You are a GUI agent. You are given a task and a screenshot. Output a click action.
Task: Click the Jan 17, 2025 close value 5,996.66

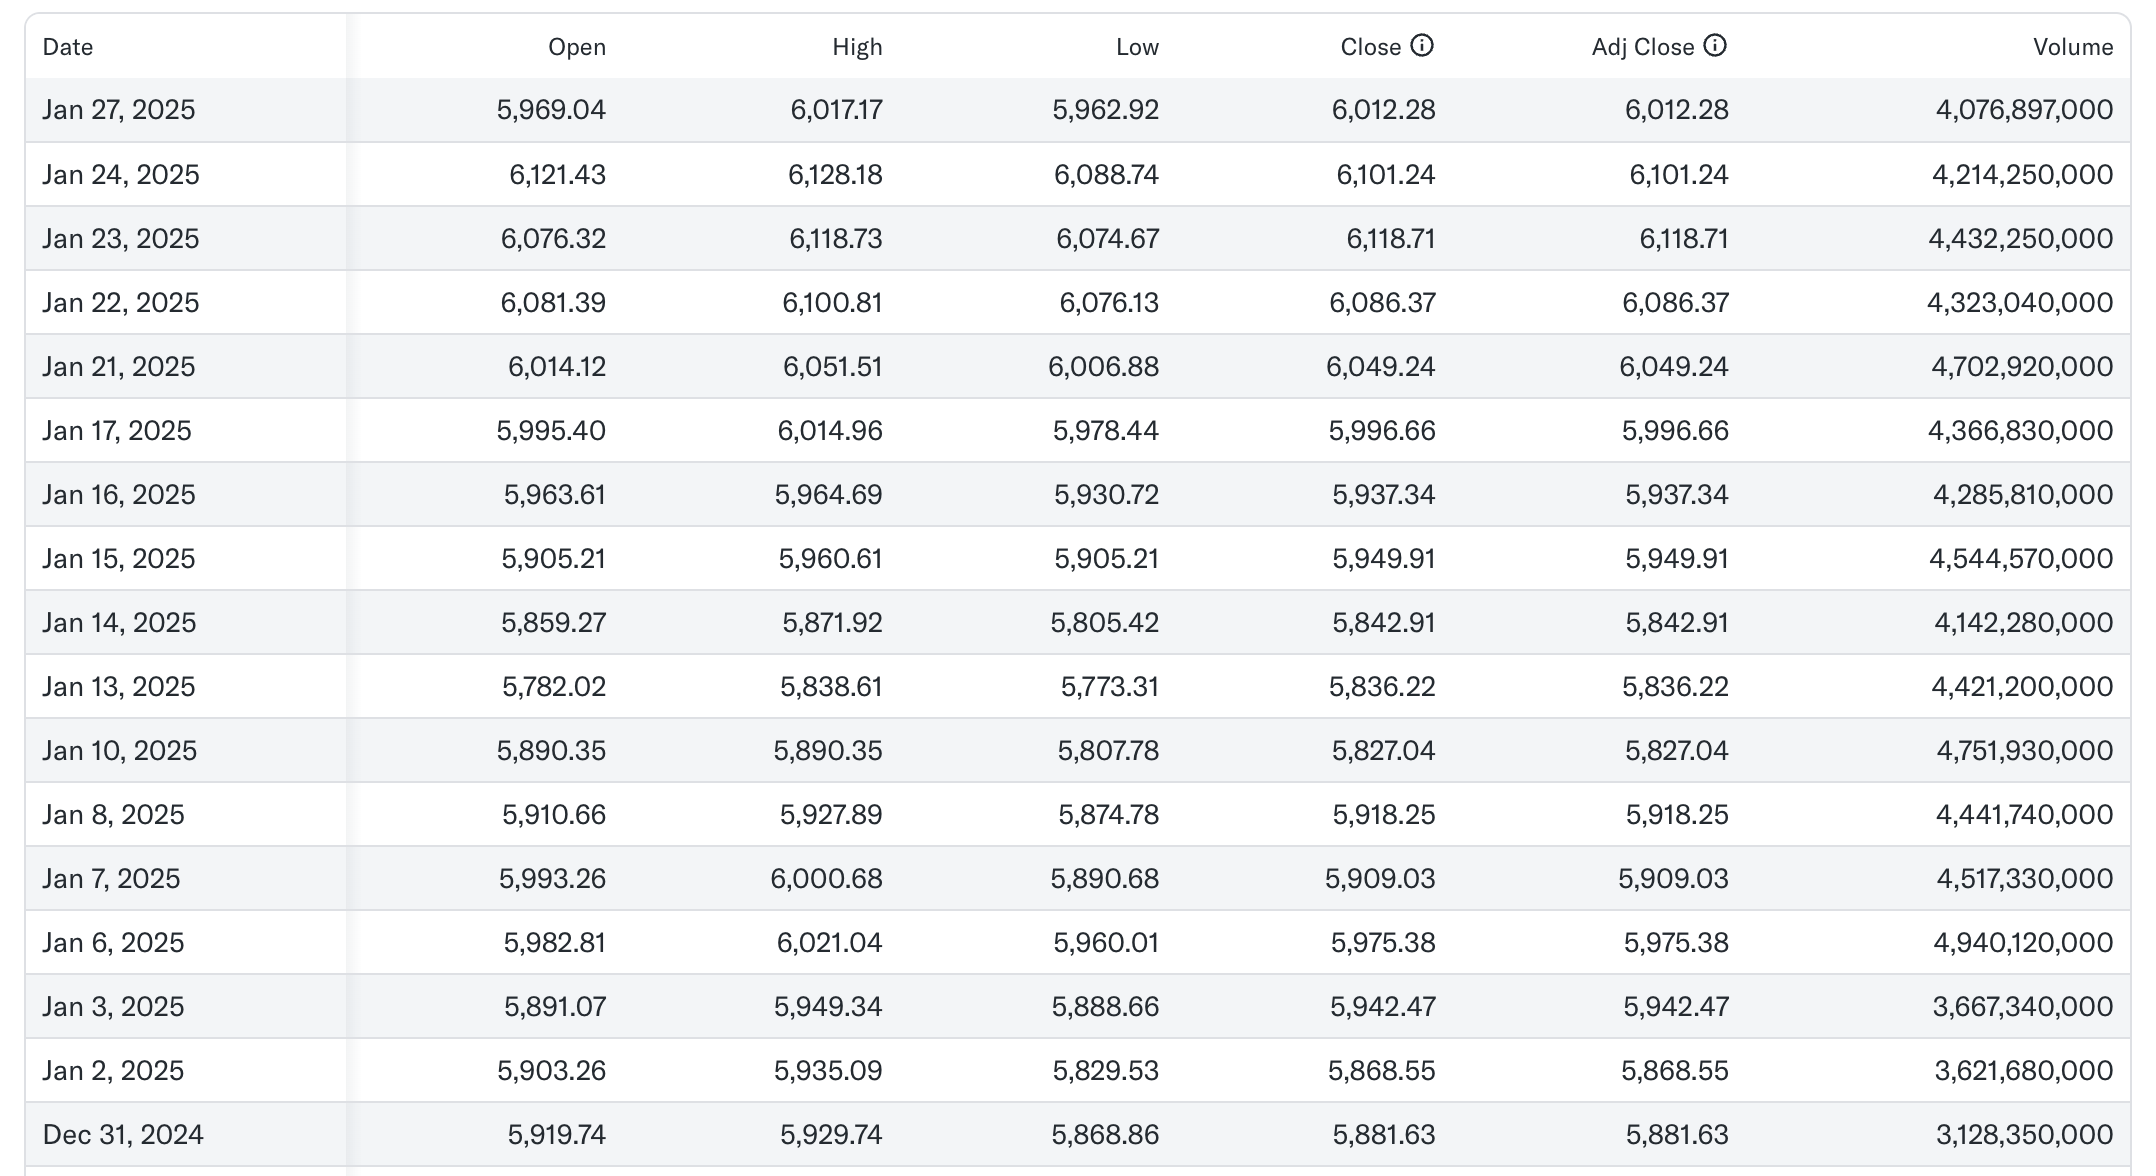click(1381, 431)
